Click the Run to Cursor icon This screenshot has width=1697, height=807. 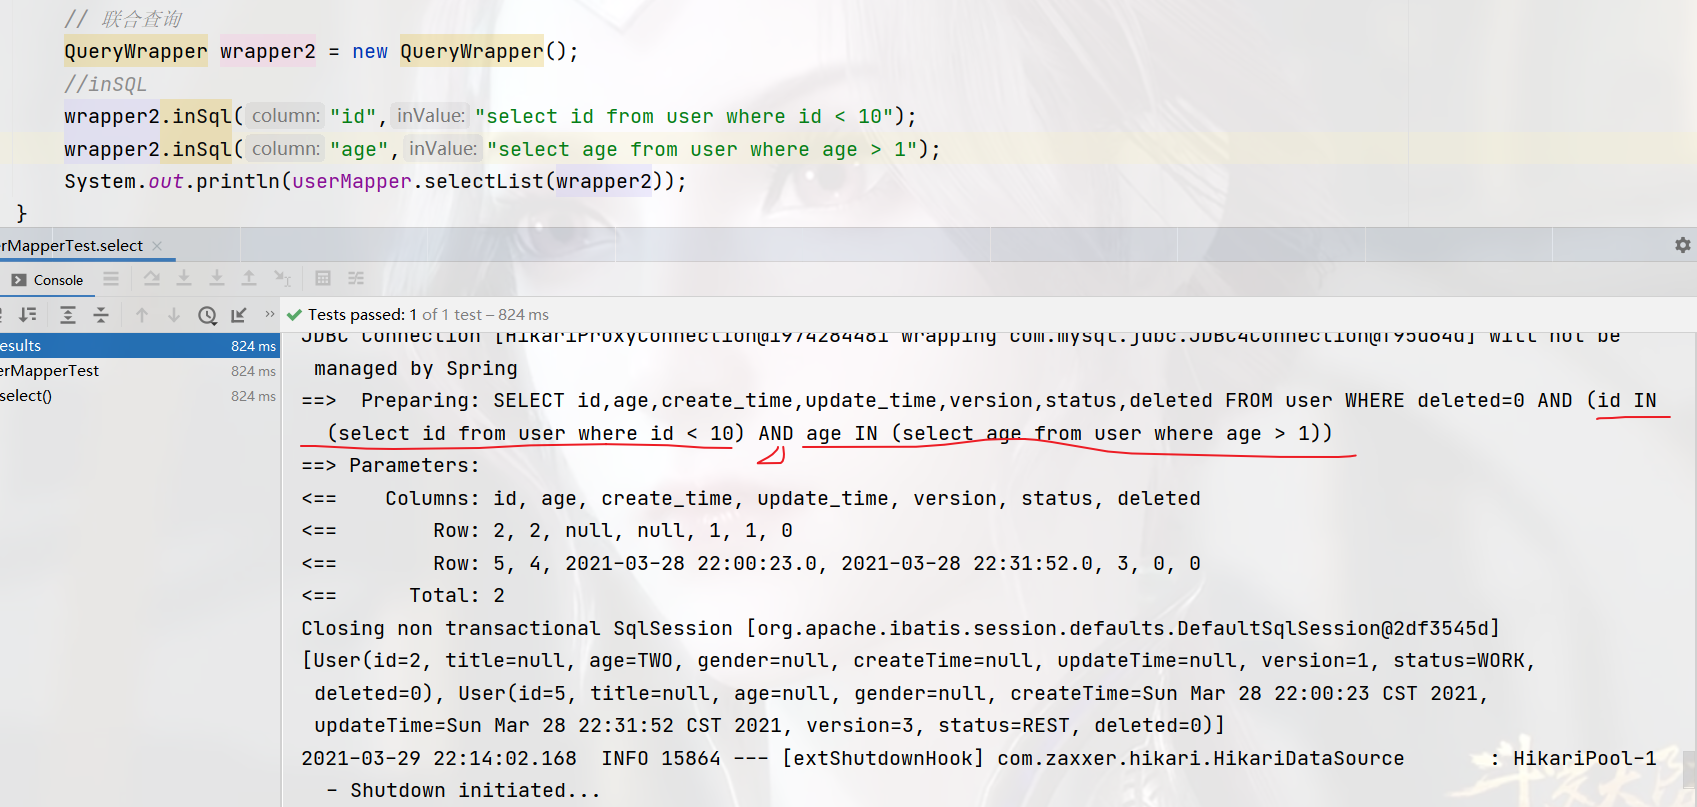(283, 279)
